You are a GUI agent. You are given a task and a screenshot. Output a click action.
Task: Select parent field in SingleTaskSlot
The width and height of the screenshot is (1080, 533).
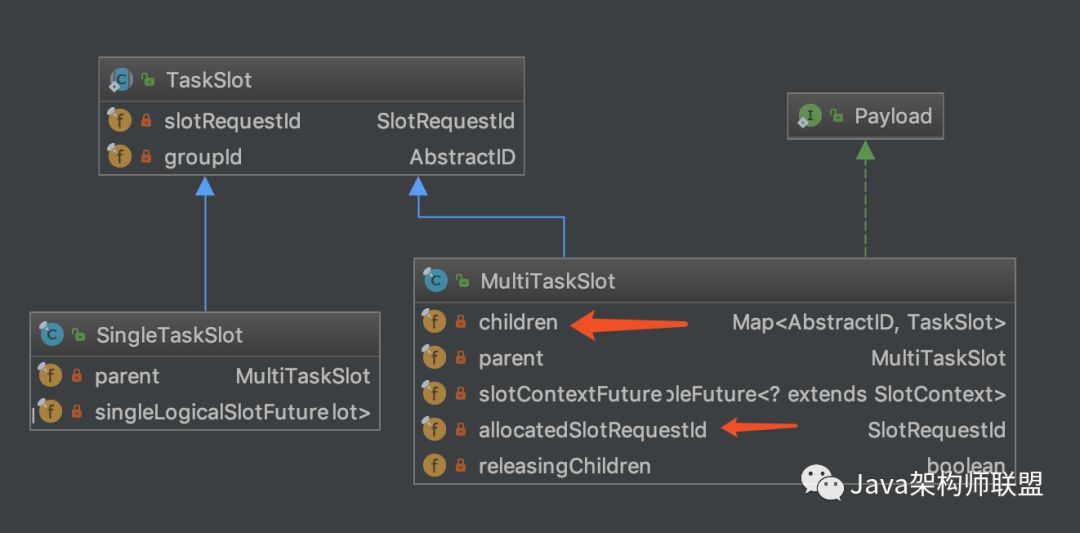click(x=127, y=376)
